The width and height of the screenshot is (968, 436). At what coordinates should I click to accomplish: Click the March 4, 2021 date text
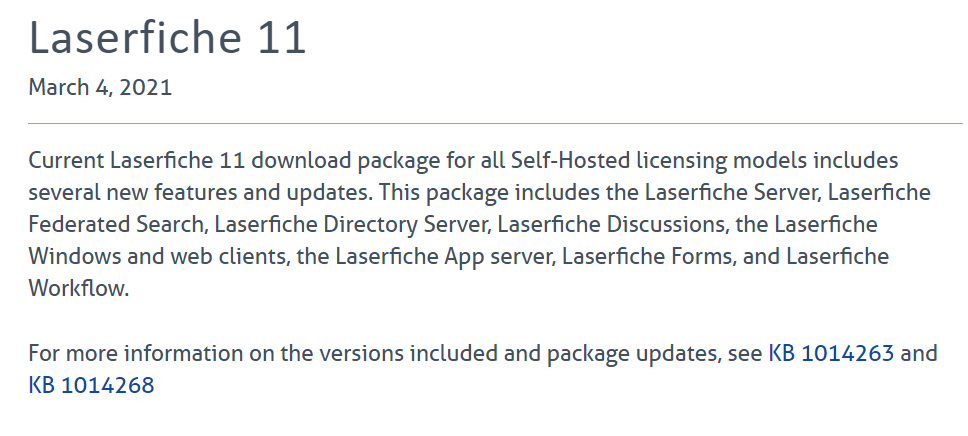point(100,88)
